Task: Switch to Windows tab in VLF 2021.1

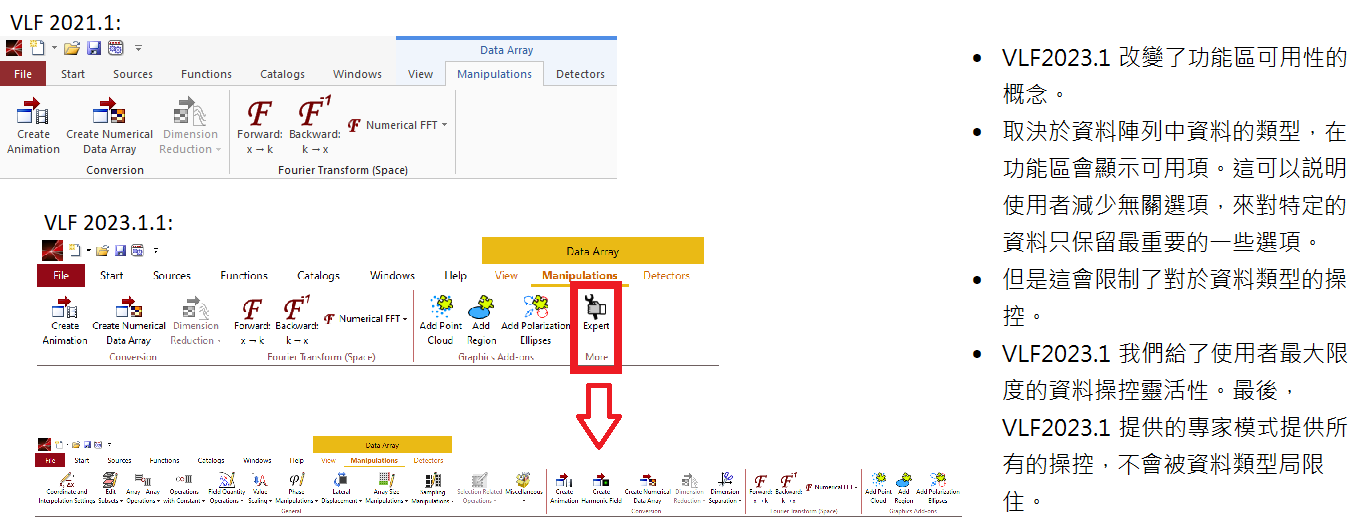Action: click(x=357, y=74)
